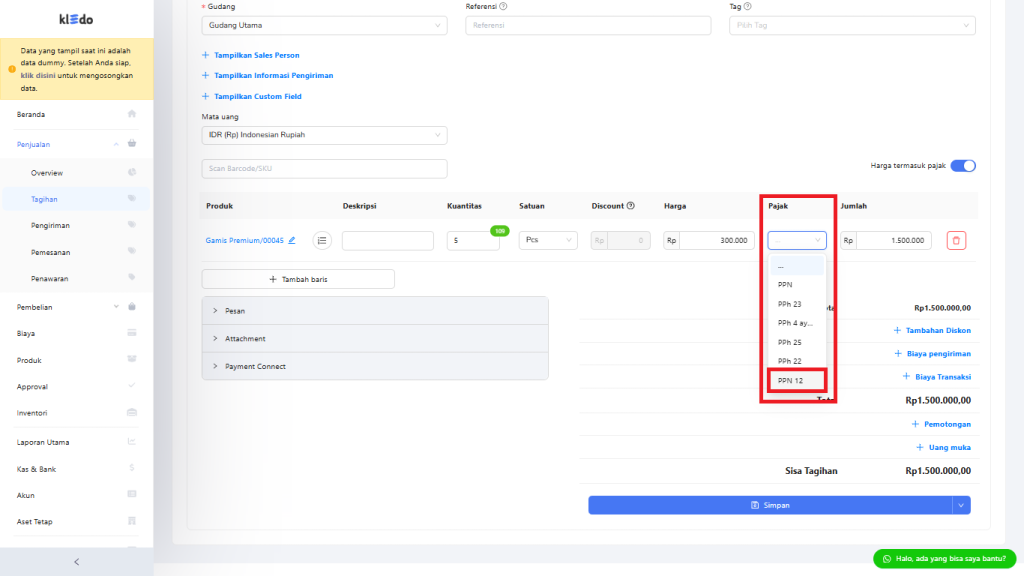The width and height of the screenshot is (1024, 576).
Task: Click the Pembelian bag icon
Action: pyautogui.click(x=132, y=306)
